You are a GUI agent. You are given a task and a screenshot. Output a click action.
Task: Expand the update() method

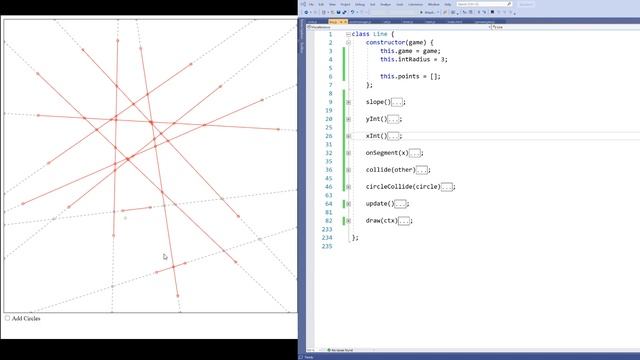[x=348, y=204]
